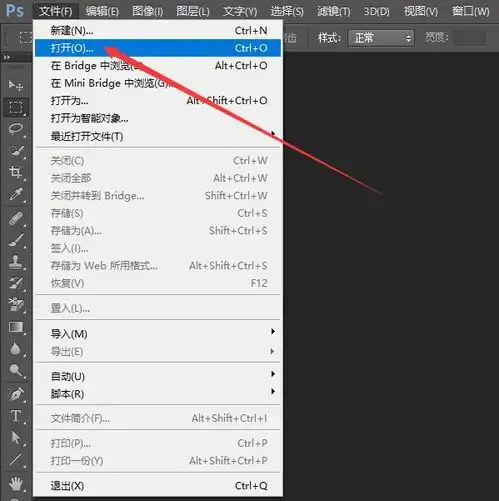Screen dimensions: 499x501
Task: Click 退出(X) to quit Photoshop
Action: click(158, 486)
